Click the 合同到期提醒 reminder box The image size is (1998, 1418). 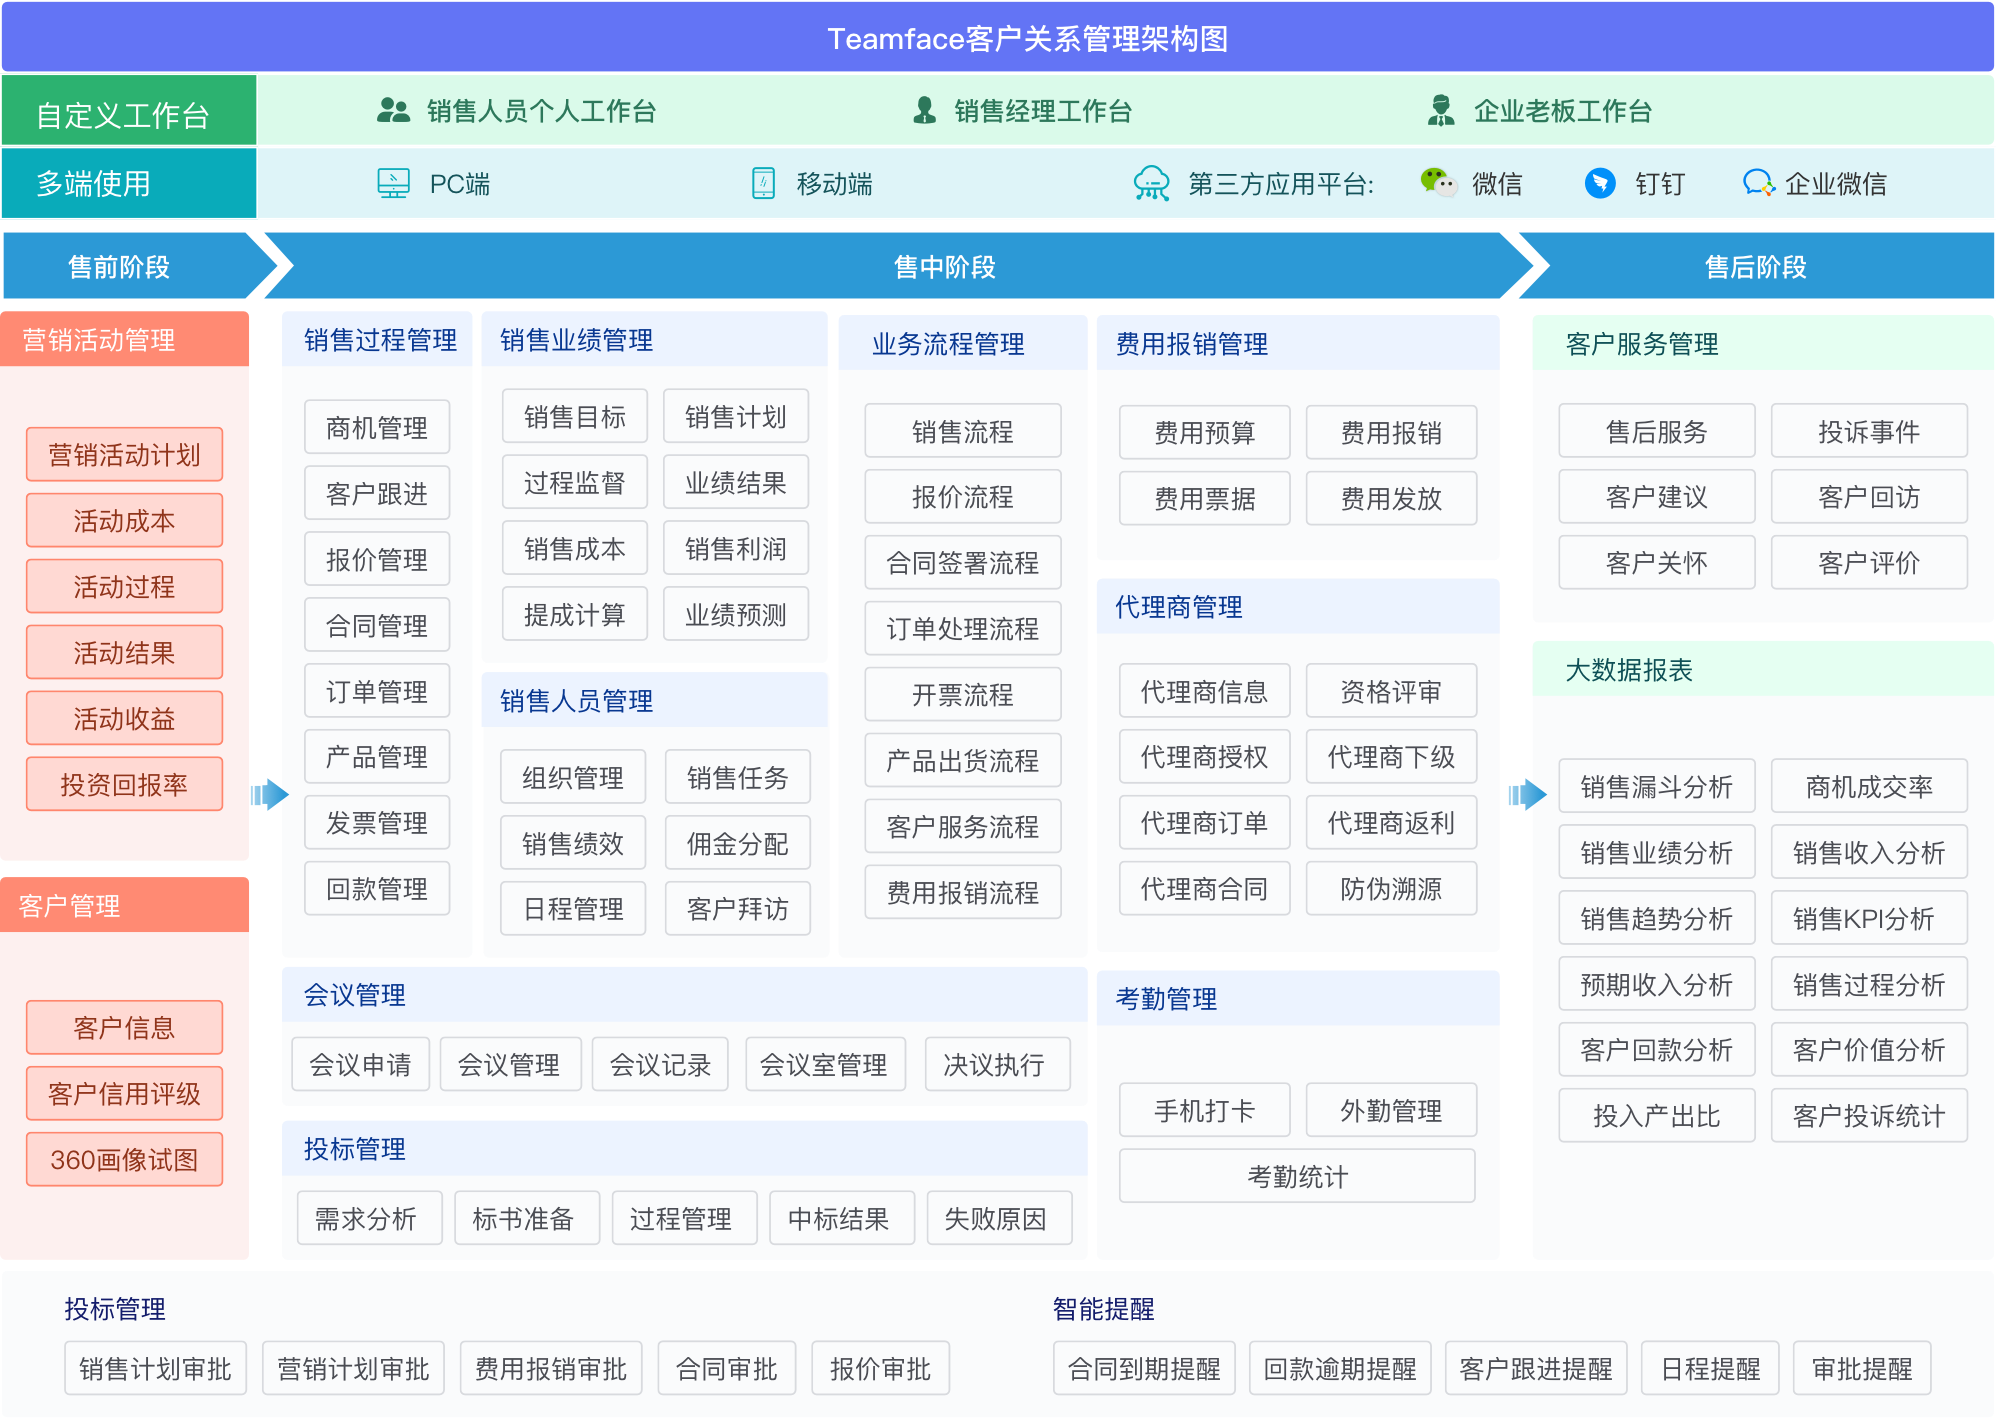pos(1144,1368)
